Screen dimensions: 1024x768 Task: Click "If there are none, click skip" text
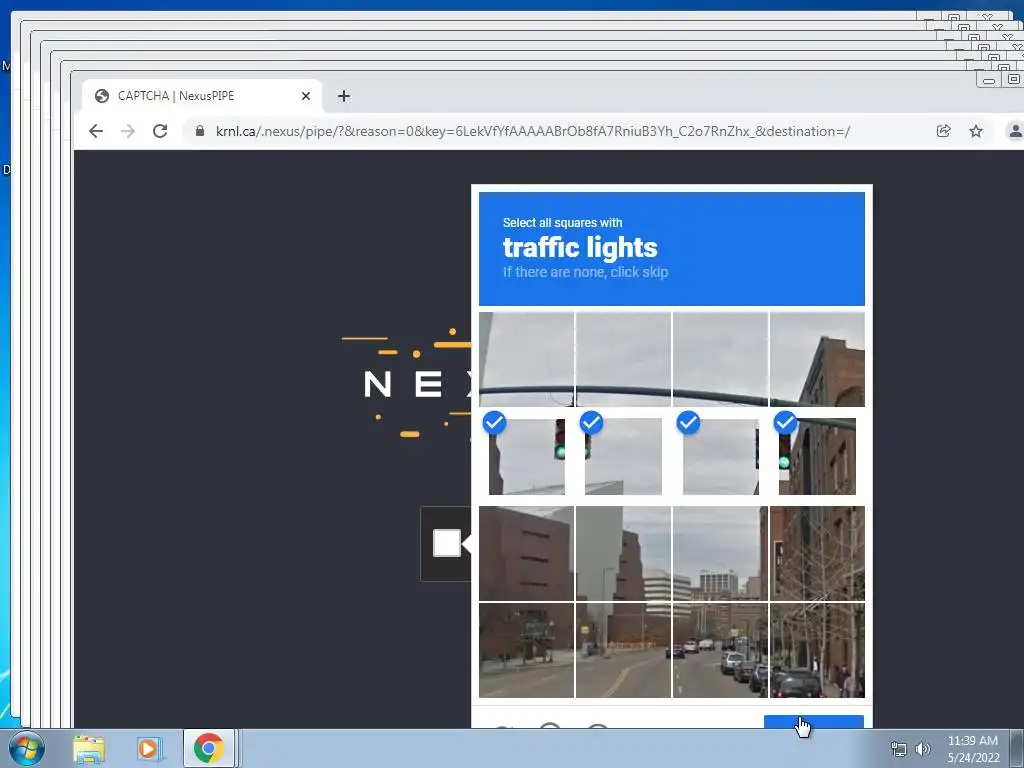click(585, 272)
